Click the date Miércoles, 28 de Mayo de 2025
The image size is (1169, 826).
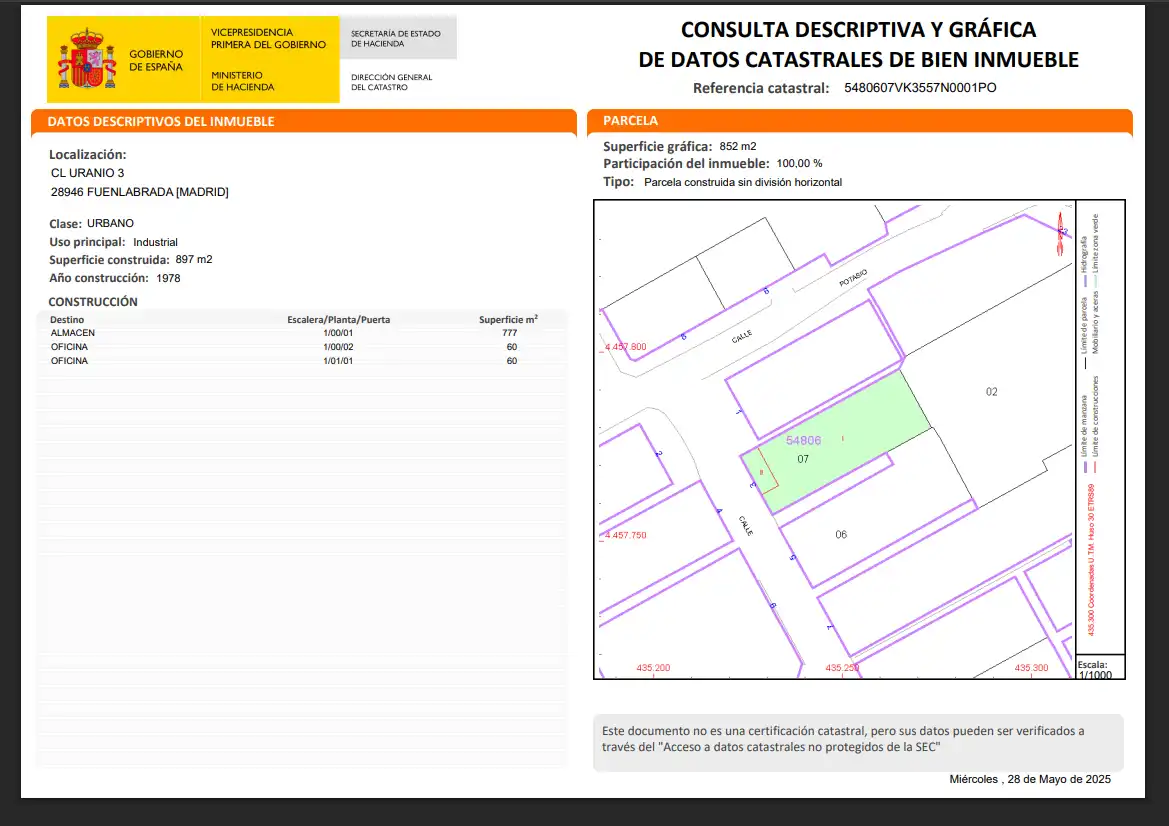(1030, 779)
